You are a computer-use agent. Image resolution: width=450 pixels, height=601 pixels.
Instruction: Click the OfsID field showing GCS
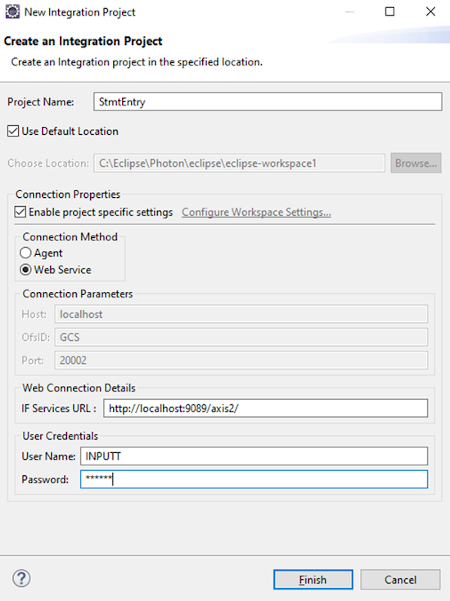pyautogui.click(x=241, y=337)
